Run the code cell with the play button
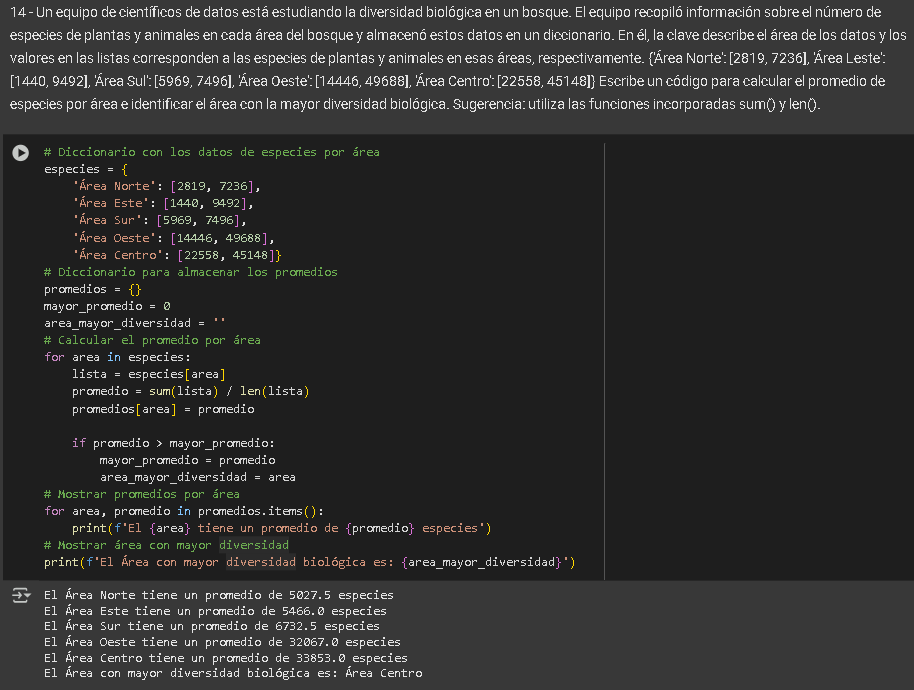This screenshot has height=690, width=914. 20,153
